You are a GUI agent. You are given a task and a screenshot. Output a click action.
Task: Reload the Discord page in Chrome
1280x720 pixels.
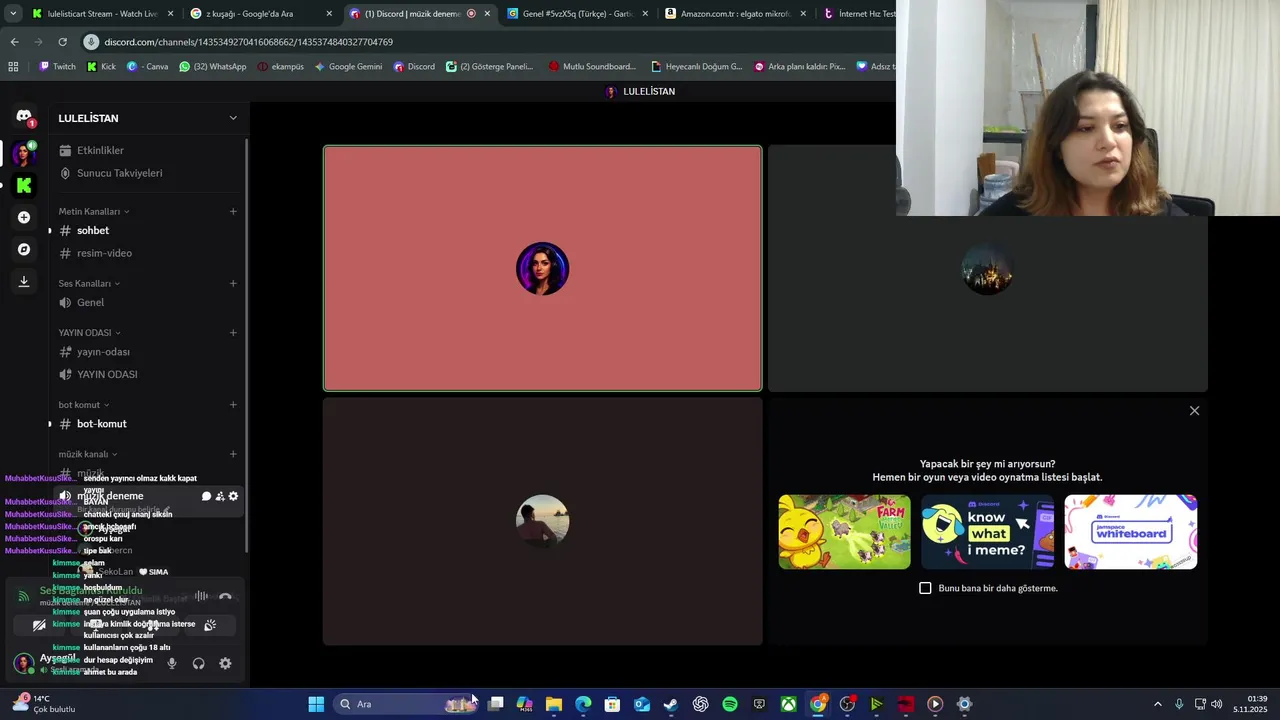pyautogui.click(x=62, y=42)
